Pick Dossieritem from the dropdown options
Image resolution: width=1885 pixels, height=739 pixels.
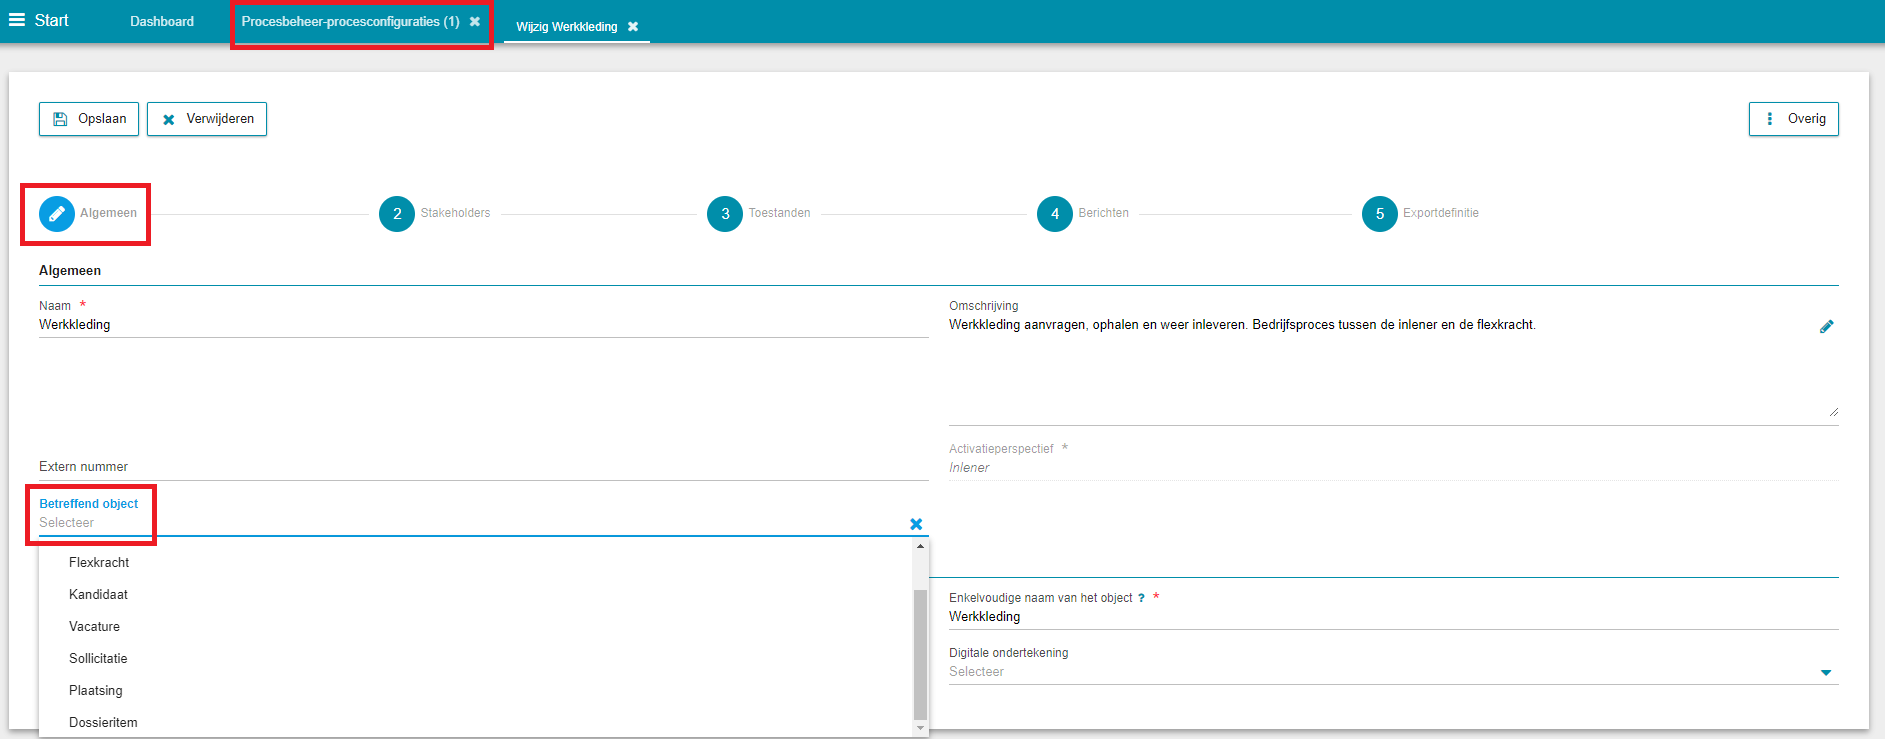click(x=103, y=723)
